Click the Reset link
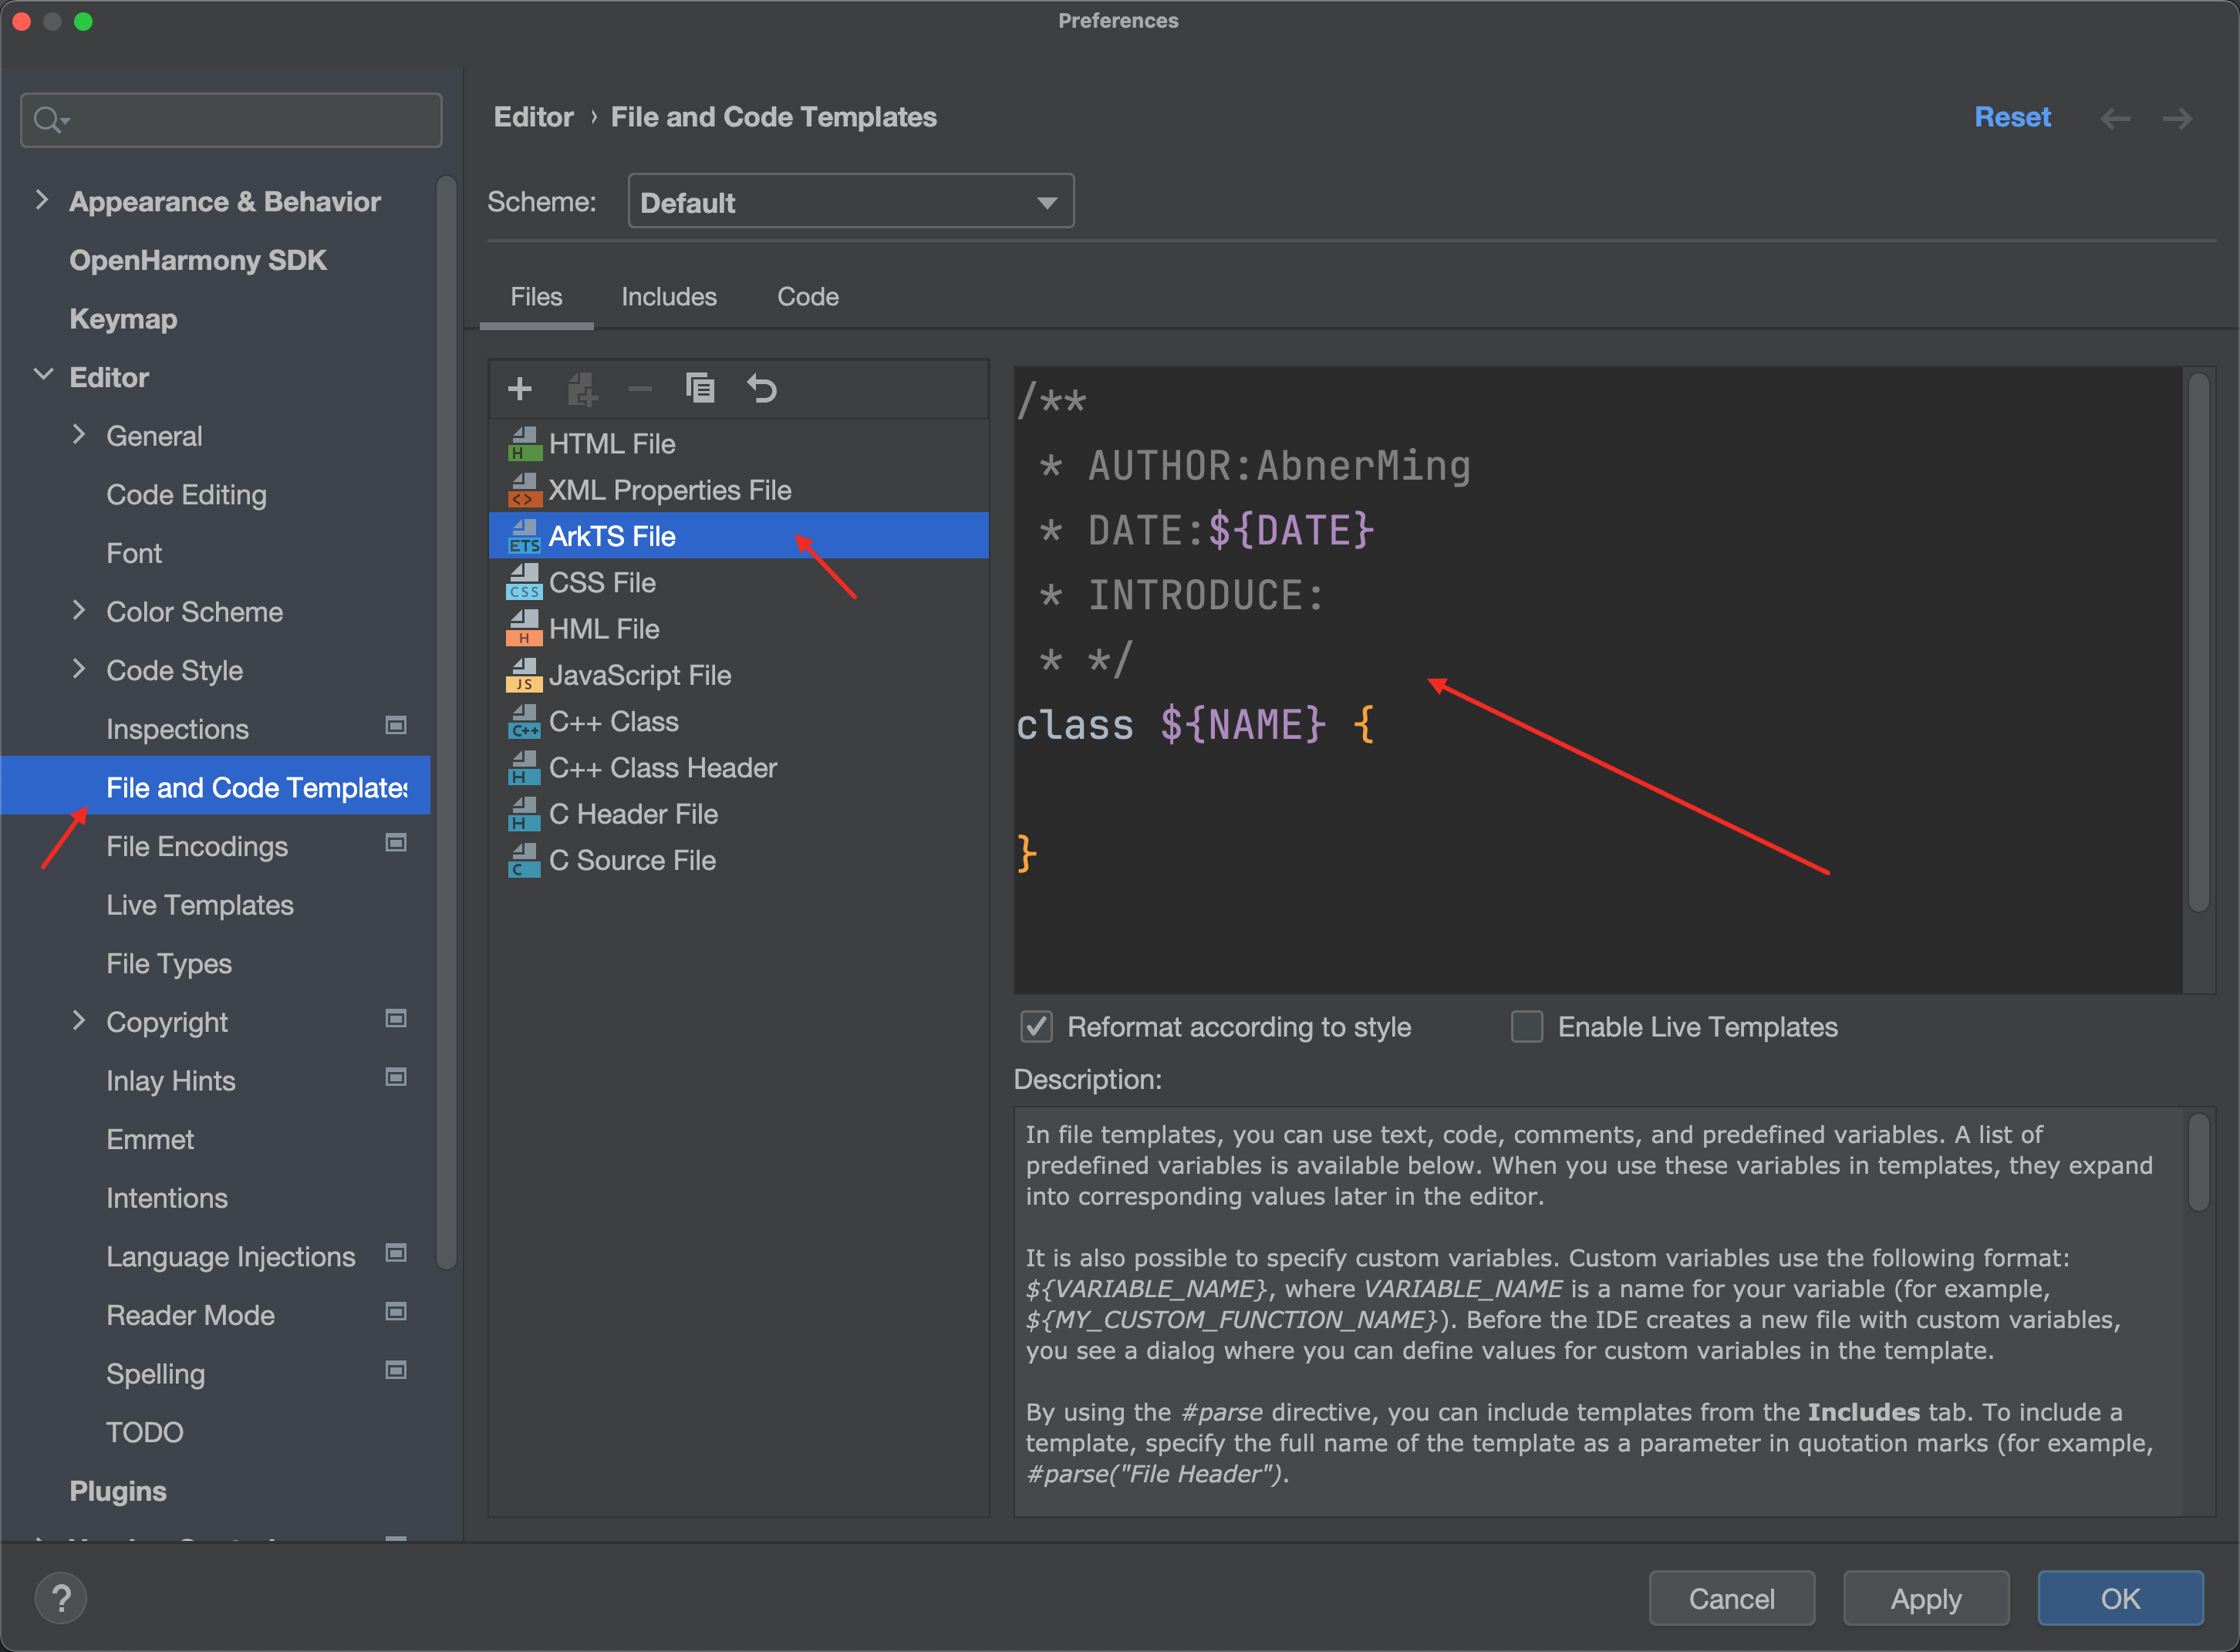 [2012, 117]
